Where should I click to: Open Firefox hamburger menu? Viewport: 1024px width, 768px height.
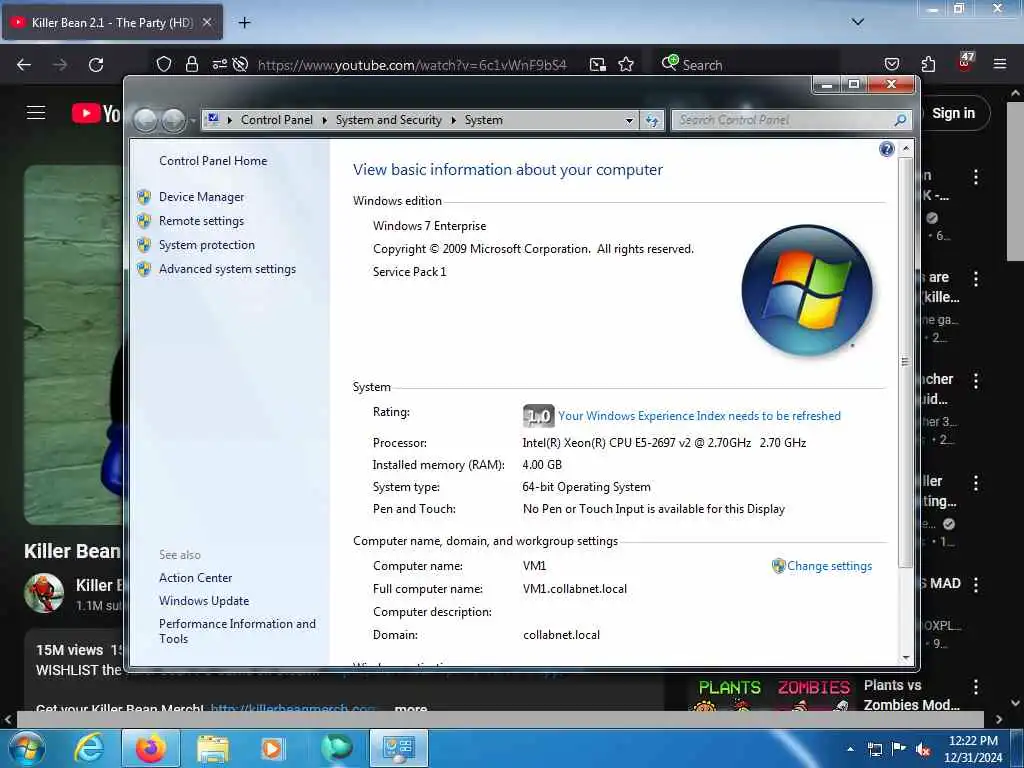(x=1000, y=64)
